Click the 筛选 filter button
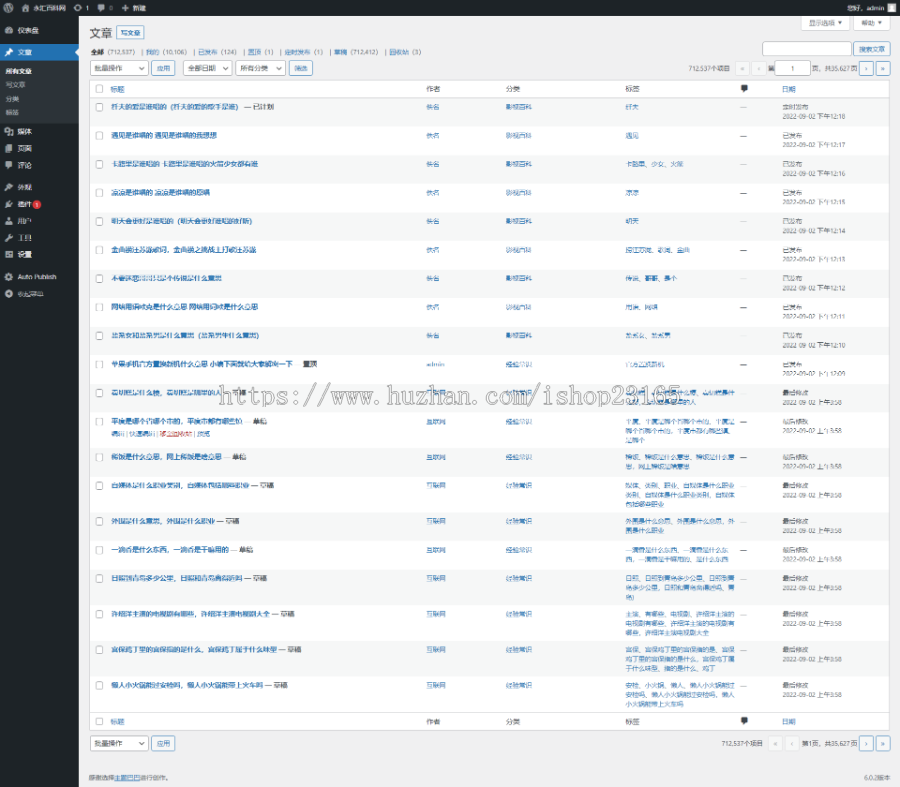 301,68
